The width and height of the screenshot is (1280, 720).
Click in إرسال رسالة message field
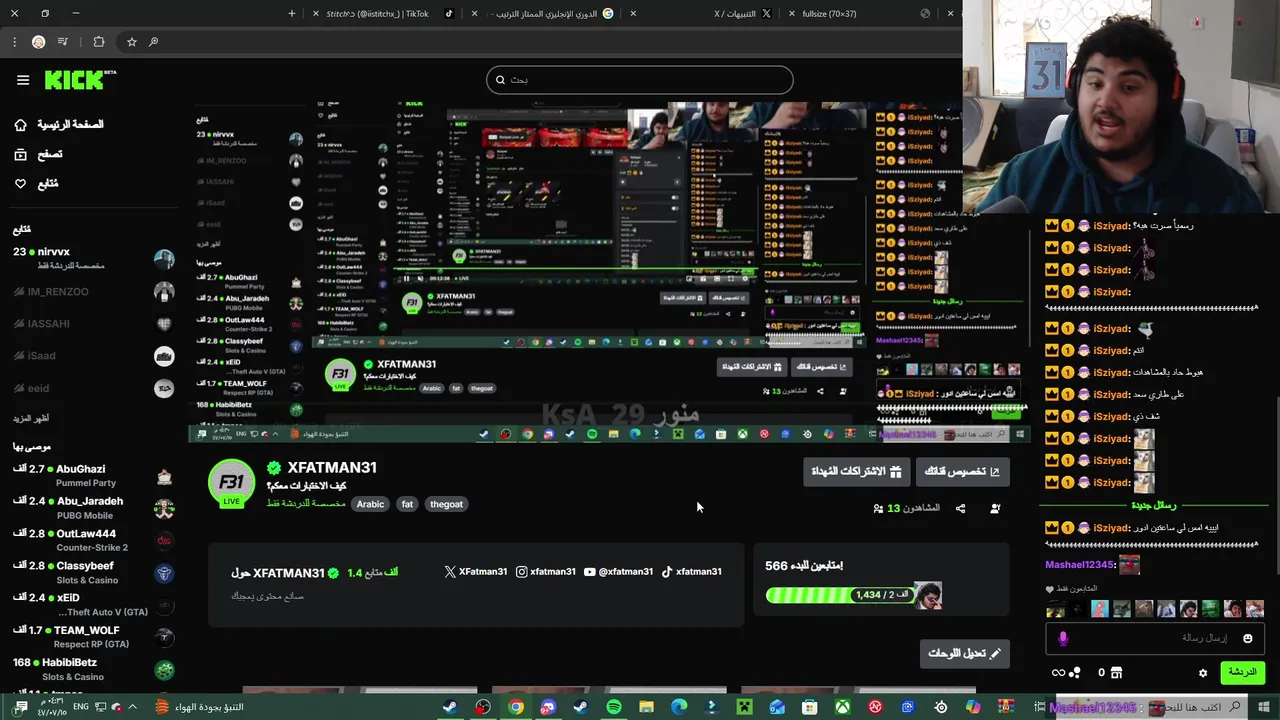1155,638
